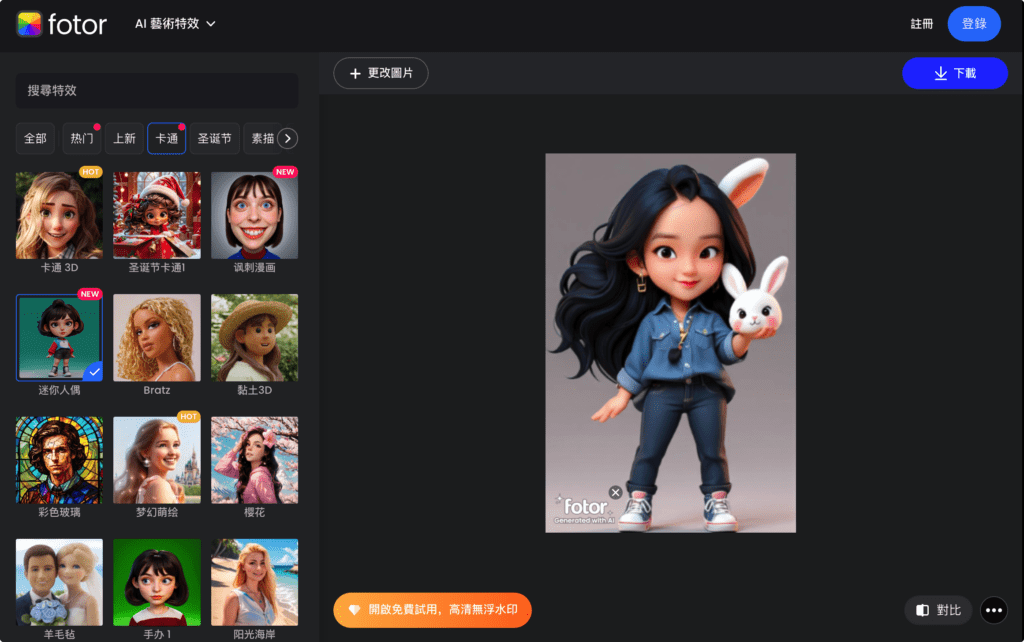This screenshot has width=1024, height=642.
Task: Click the arrow to show more categories
Action: [x=288, y=138]
